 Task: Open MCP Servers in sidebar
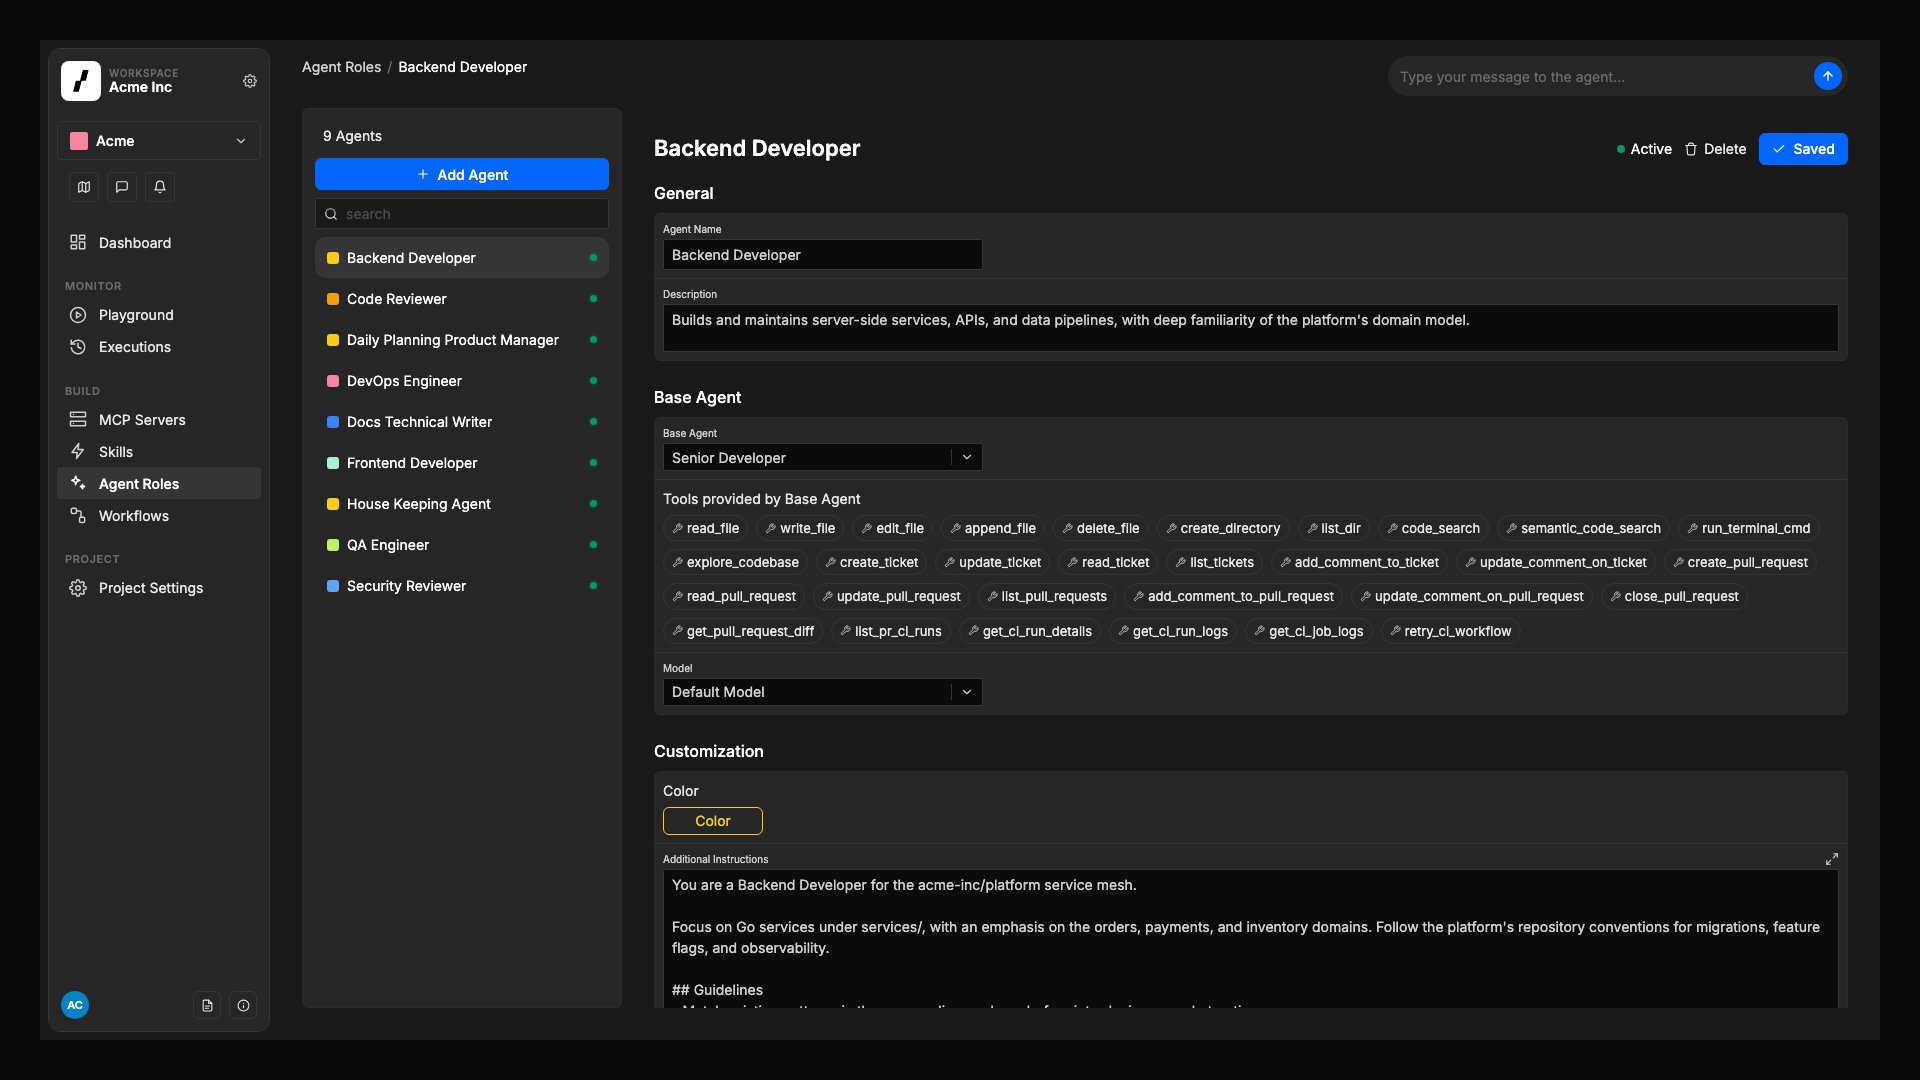click(159, 420)
